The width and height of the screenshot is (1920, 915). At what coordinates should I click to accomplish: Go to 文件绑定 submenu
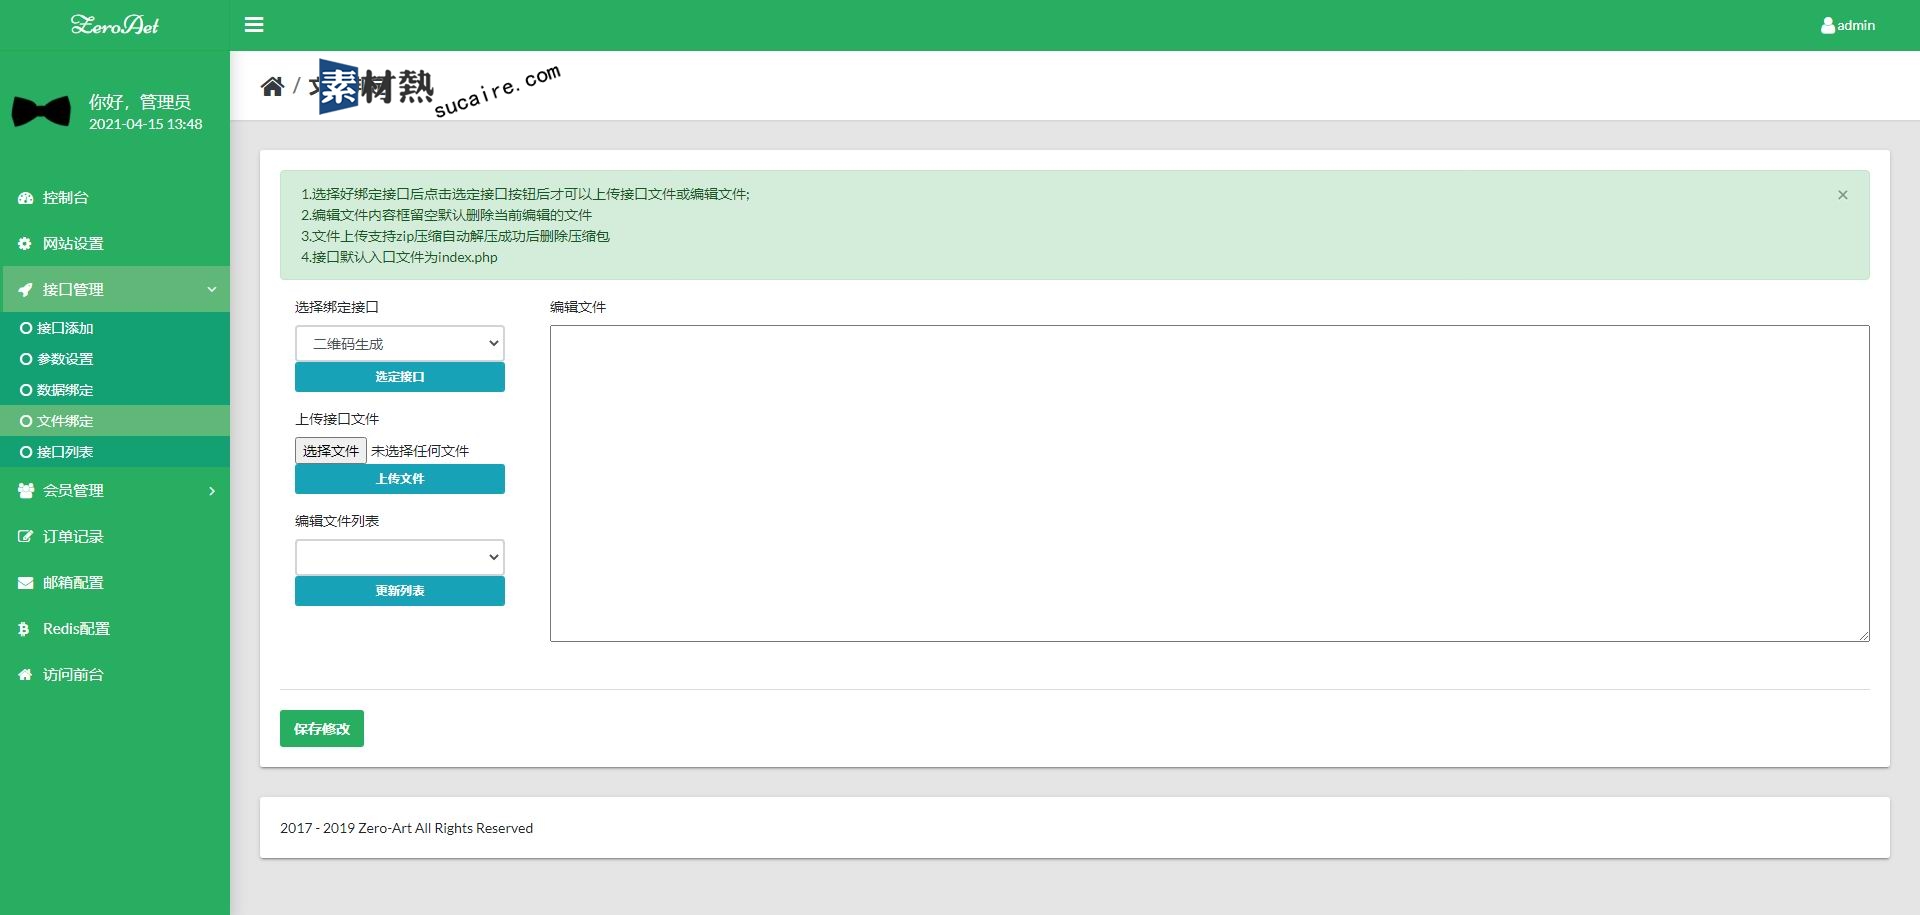[x=115, y=421]
